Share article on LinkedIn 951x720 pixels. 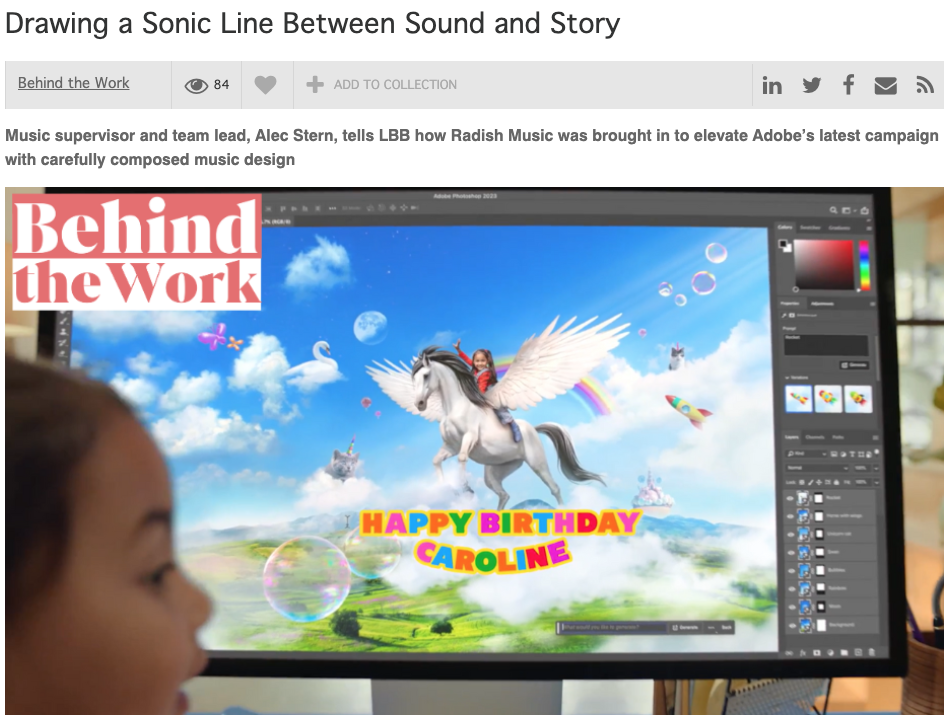point(771,86)
